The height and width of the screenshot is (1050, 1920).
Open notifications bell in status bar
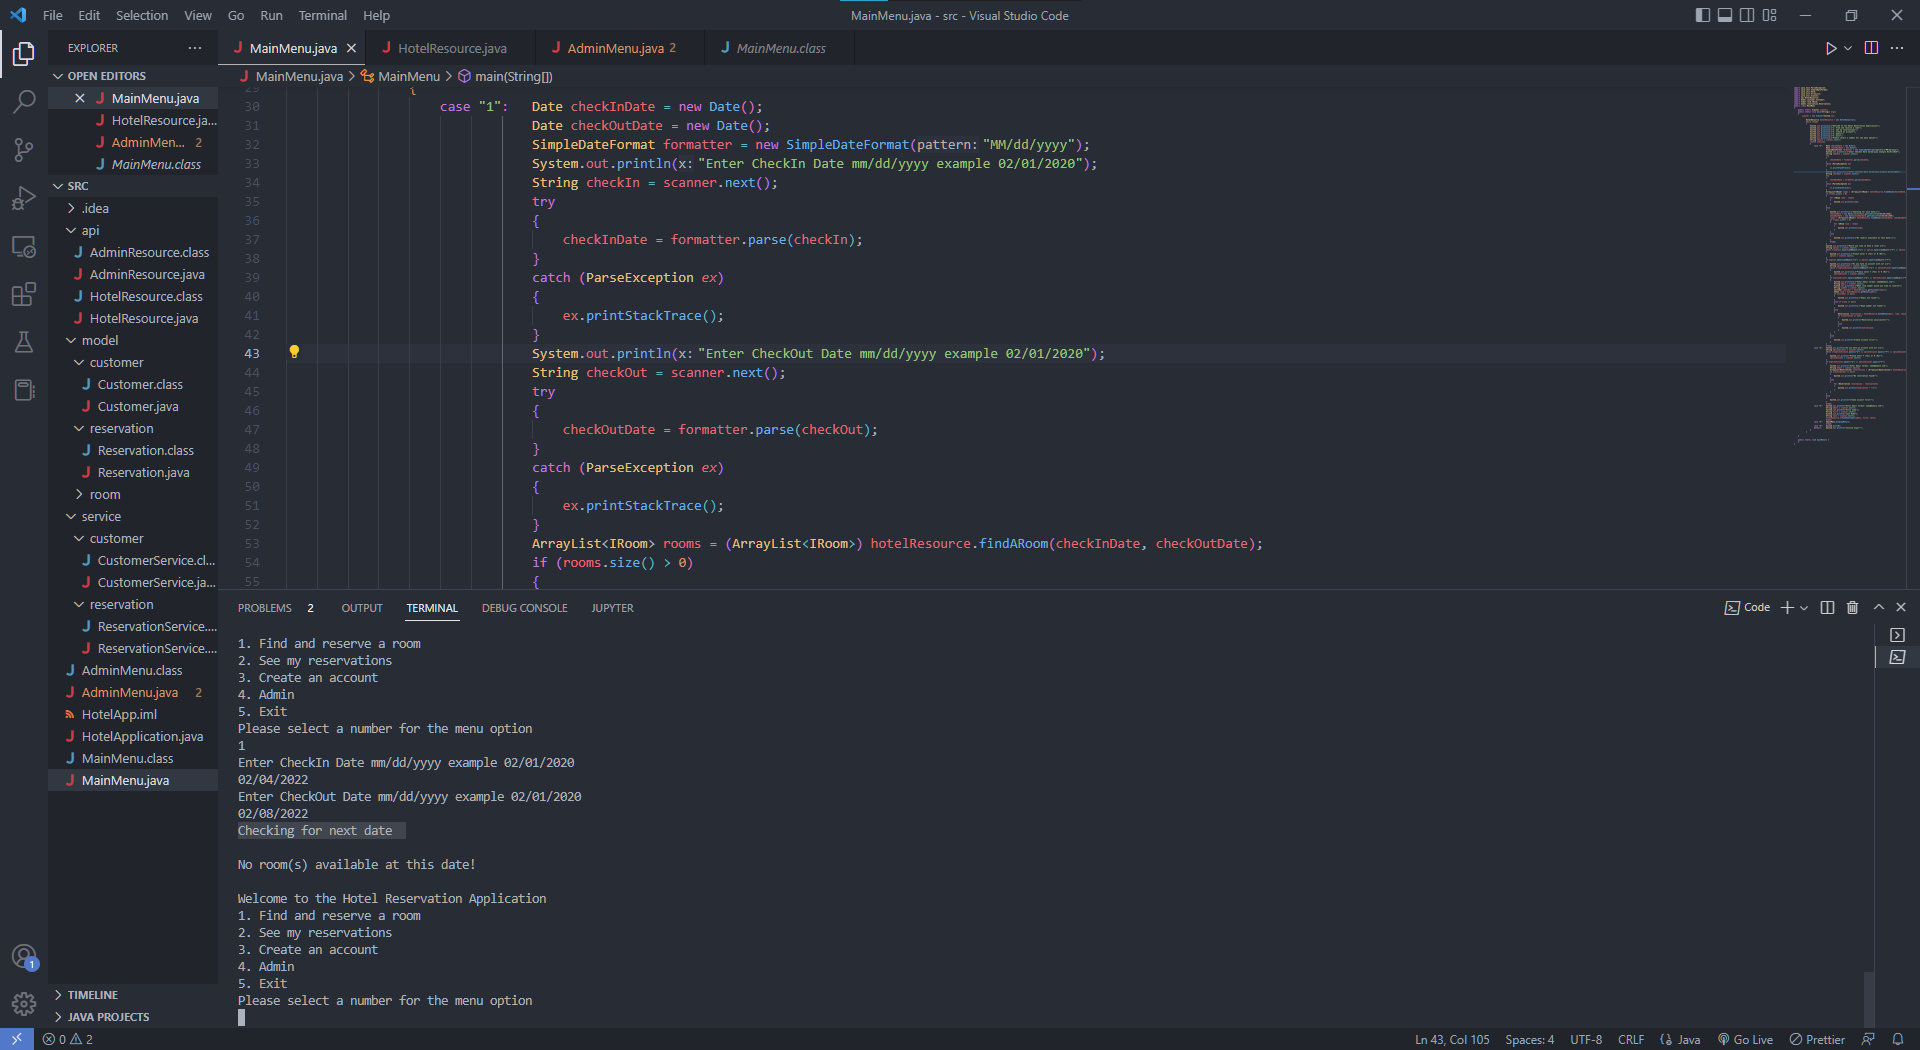(x=1897, y=1039)
